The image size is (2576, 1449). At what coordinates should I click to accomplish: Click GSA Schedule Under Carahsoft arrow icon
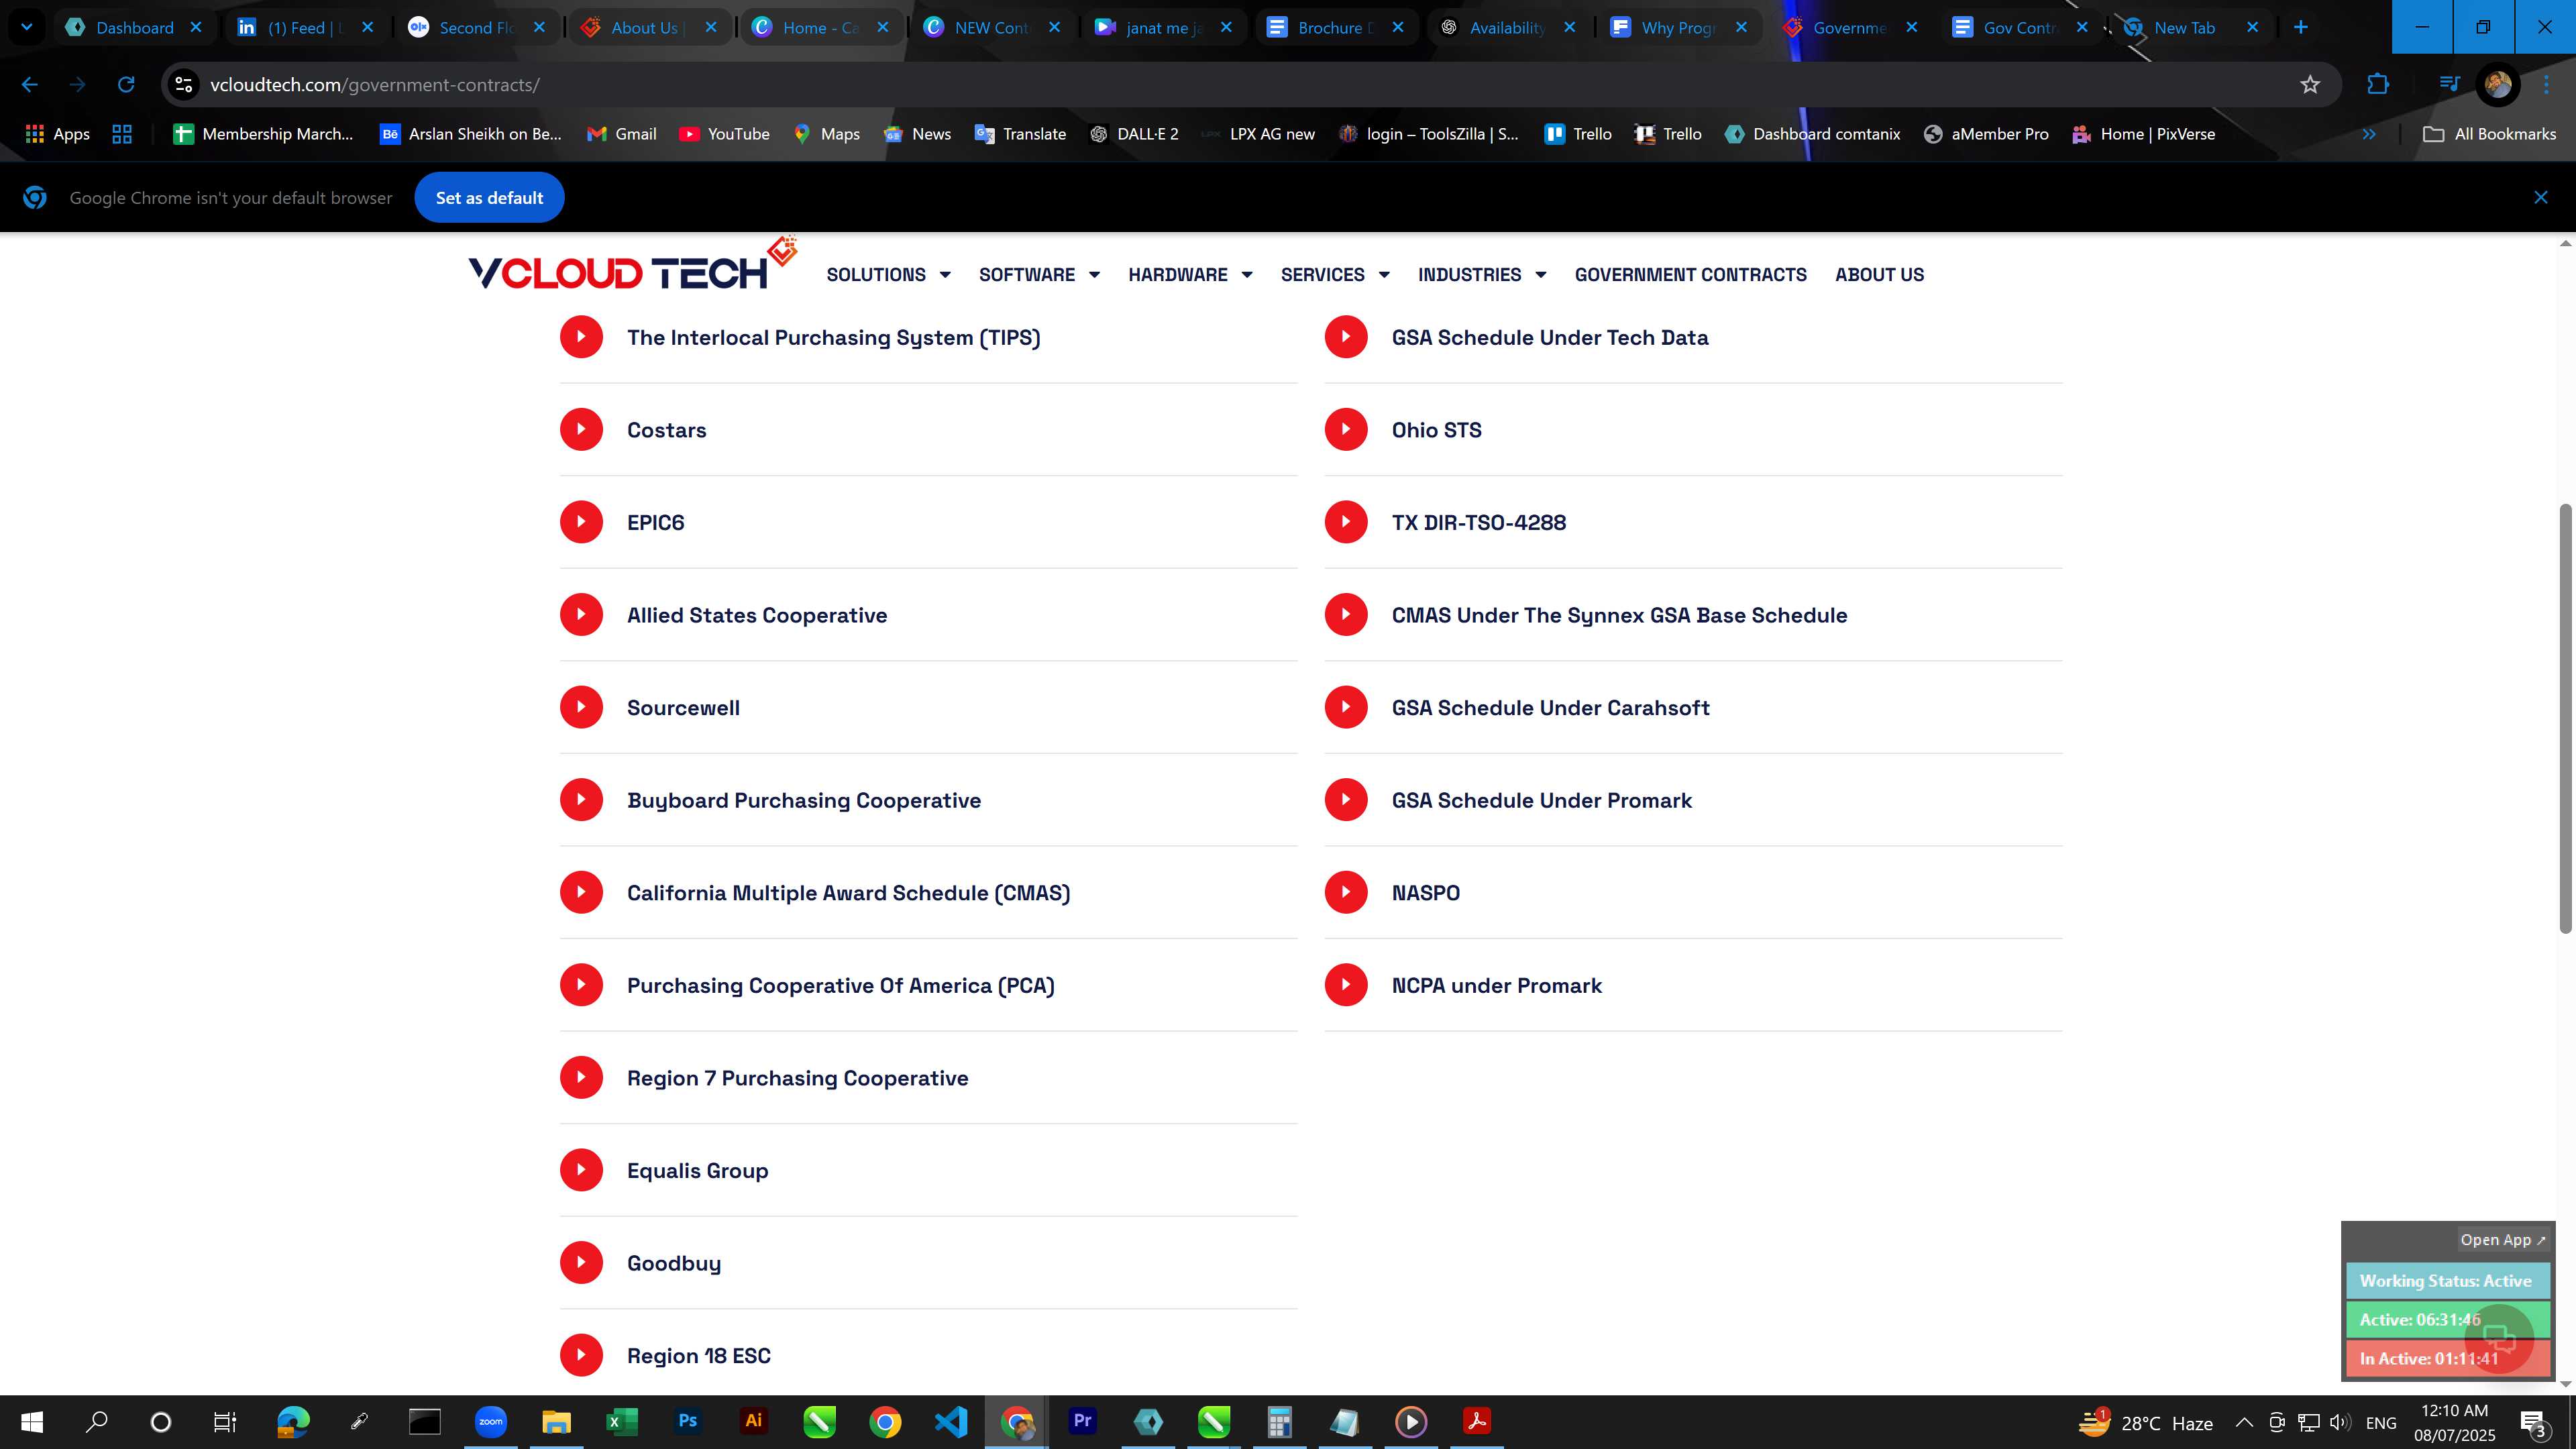(x=1346, y=707)
